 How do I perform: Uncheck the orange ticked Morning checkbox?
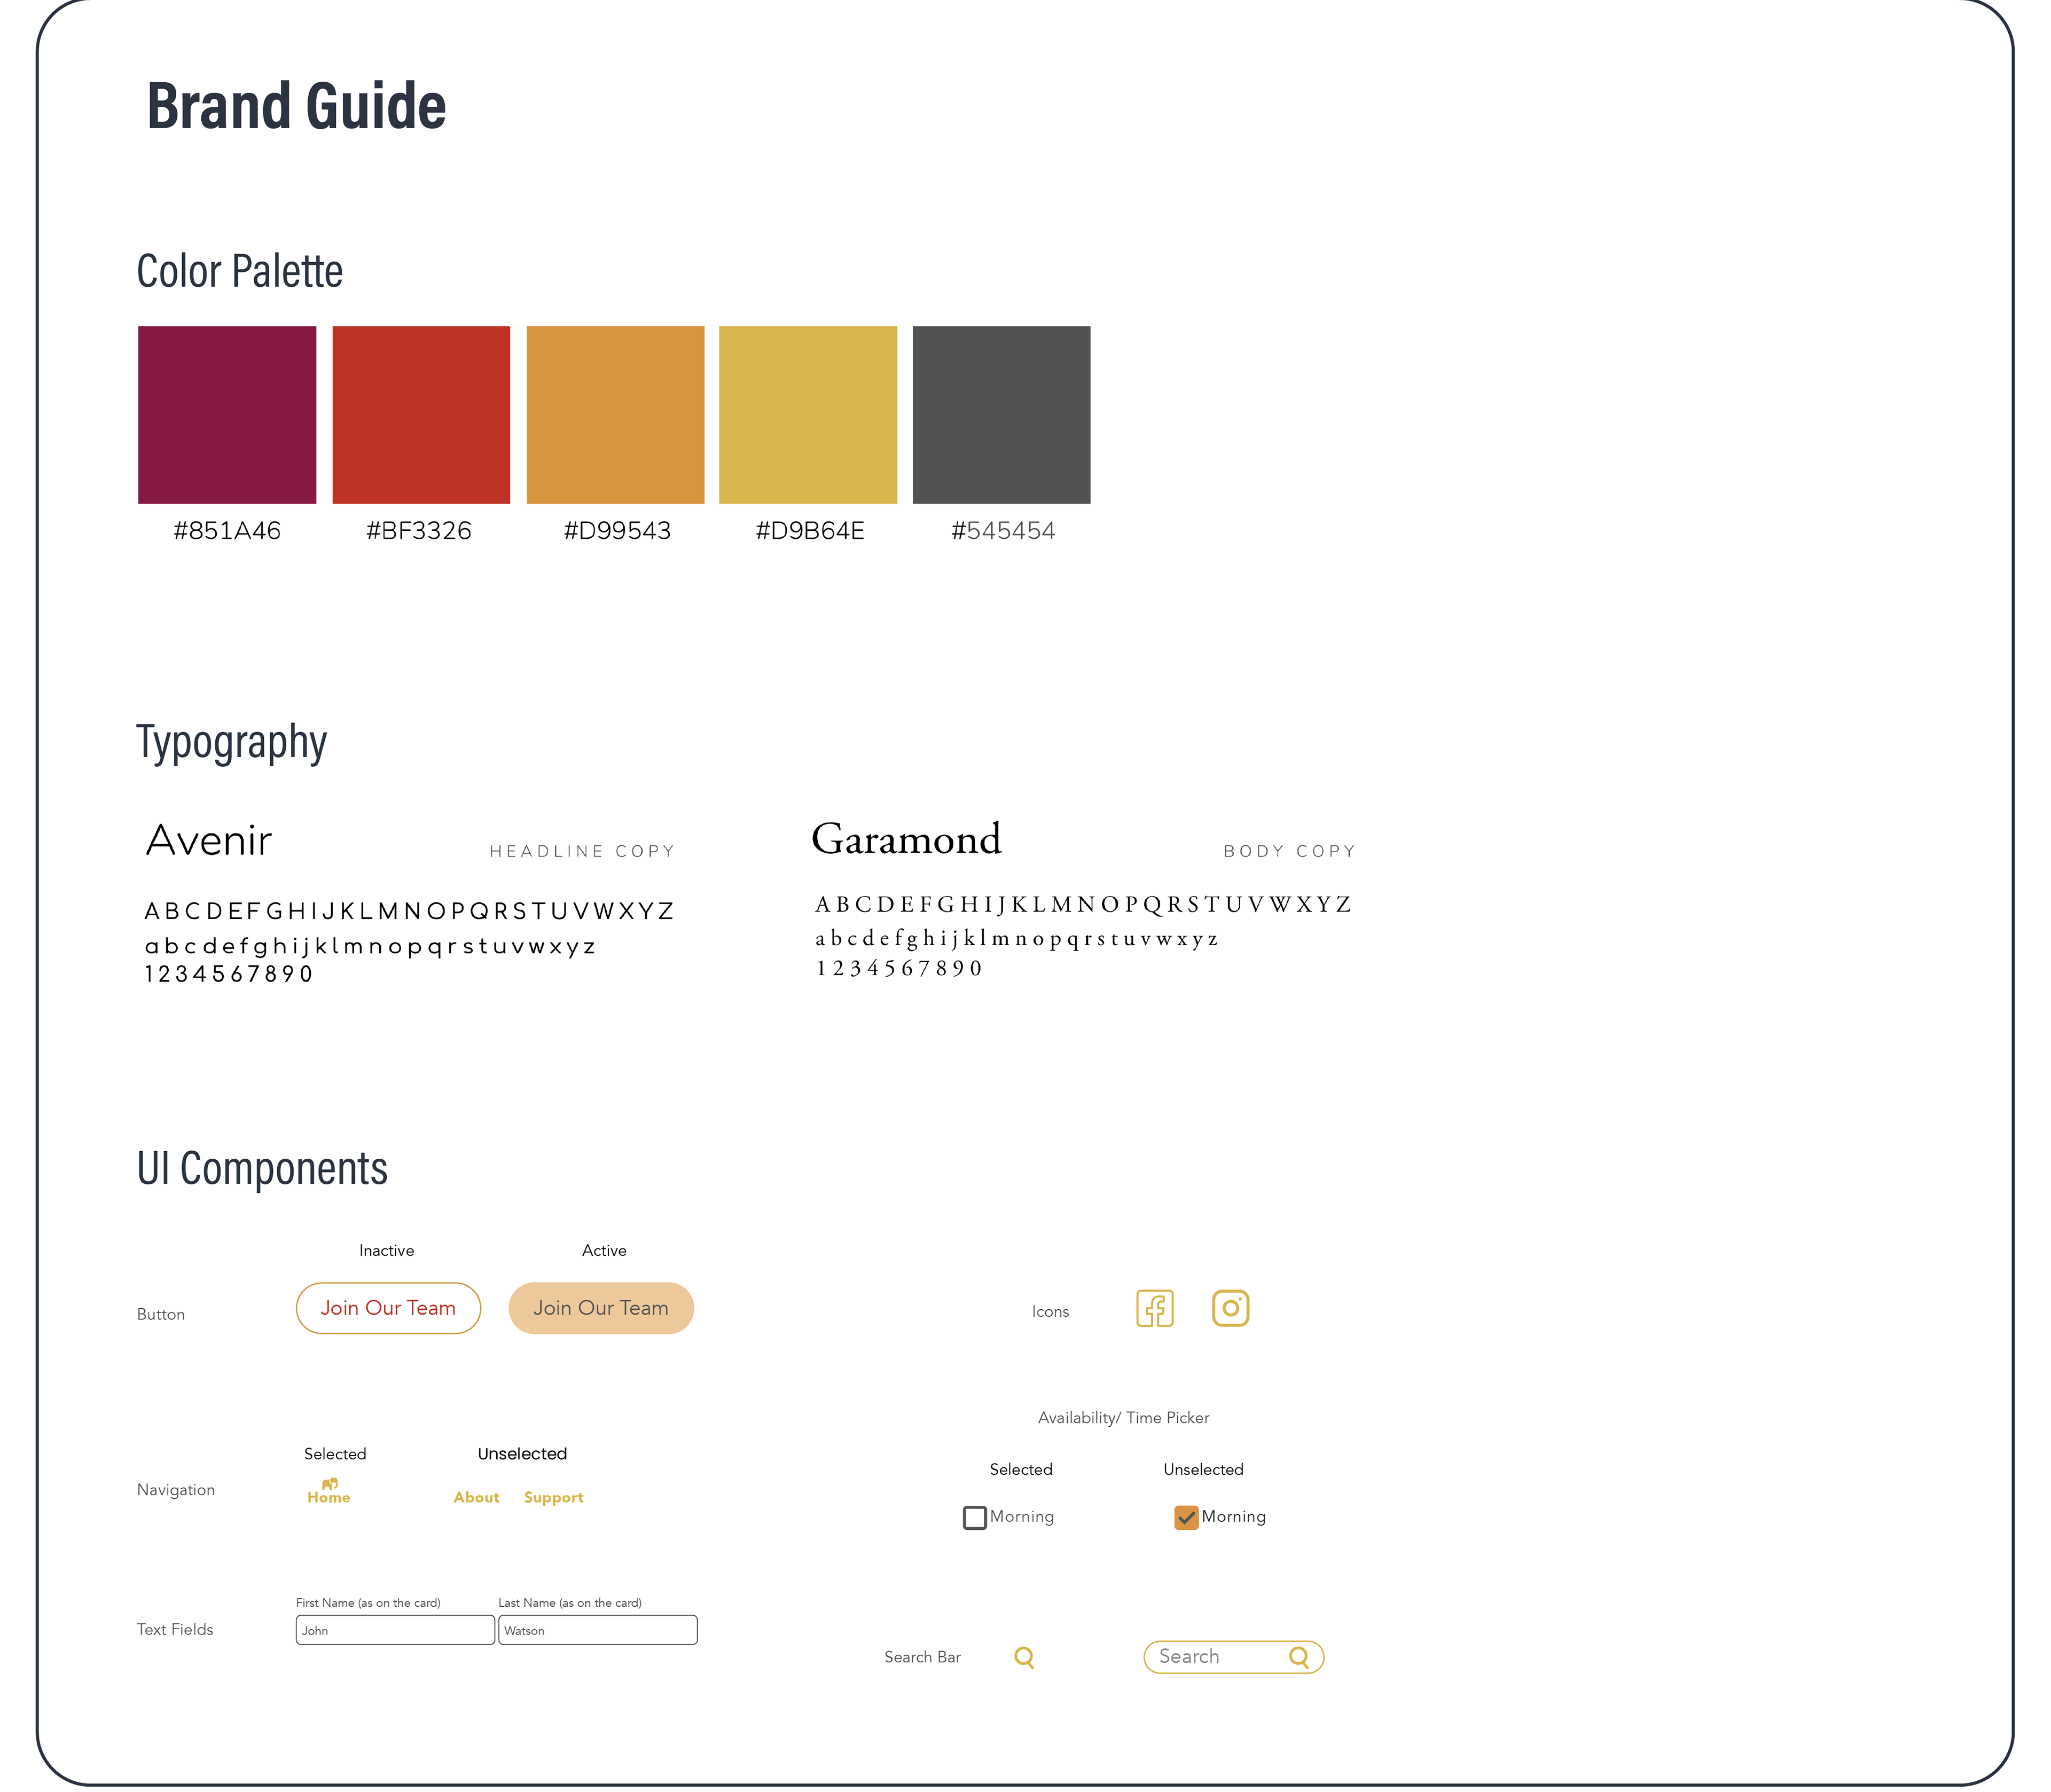[1186, 1517]
